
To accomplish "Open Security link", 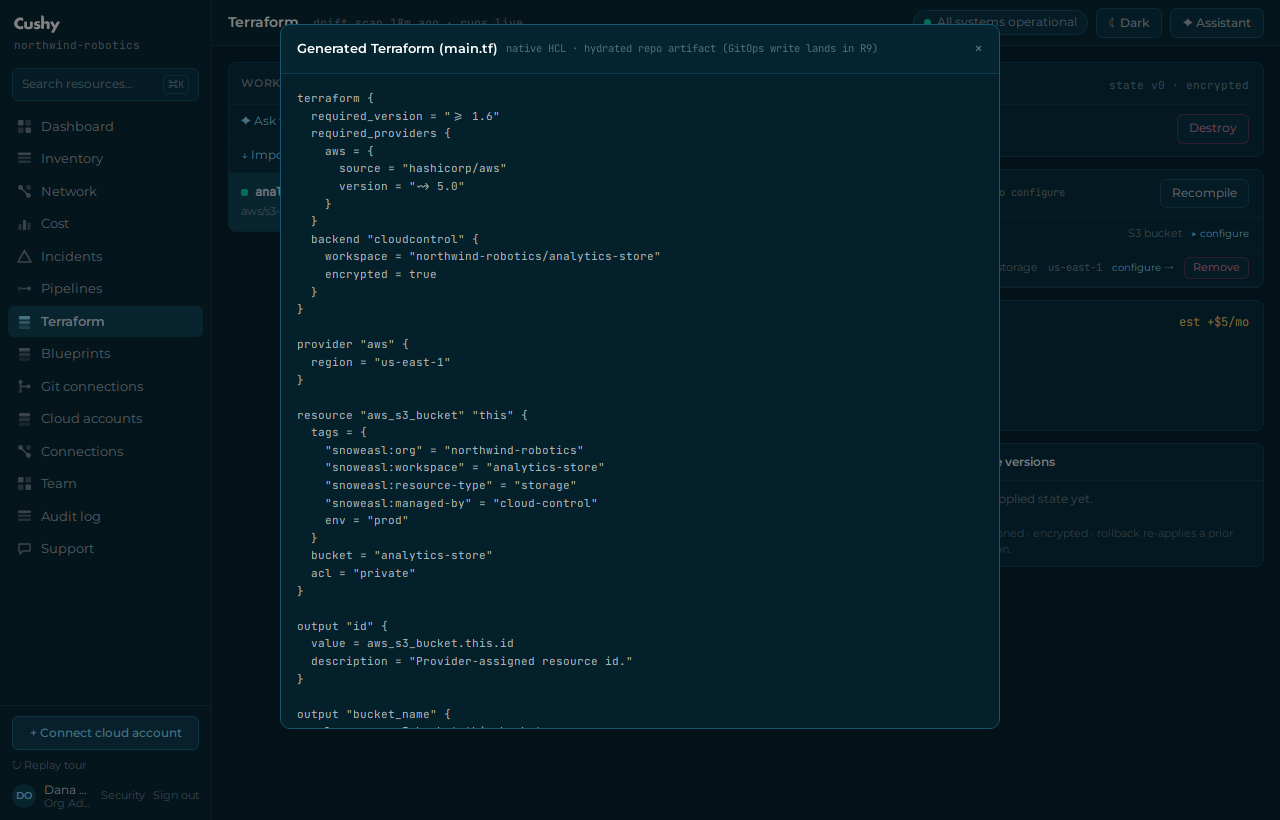I will tap(123, 796).
